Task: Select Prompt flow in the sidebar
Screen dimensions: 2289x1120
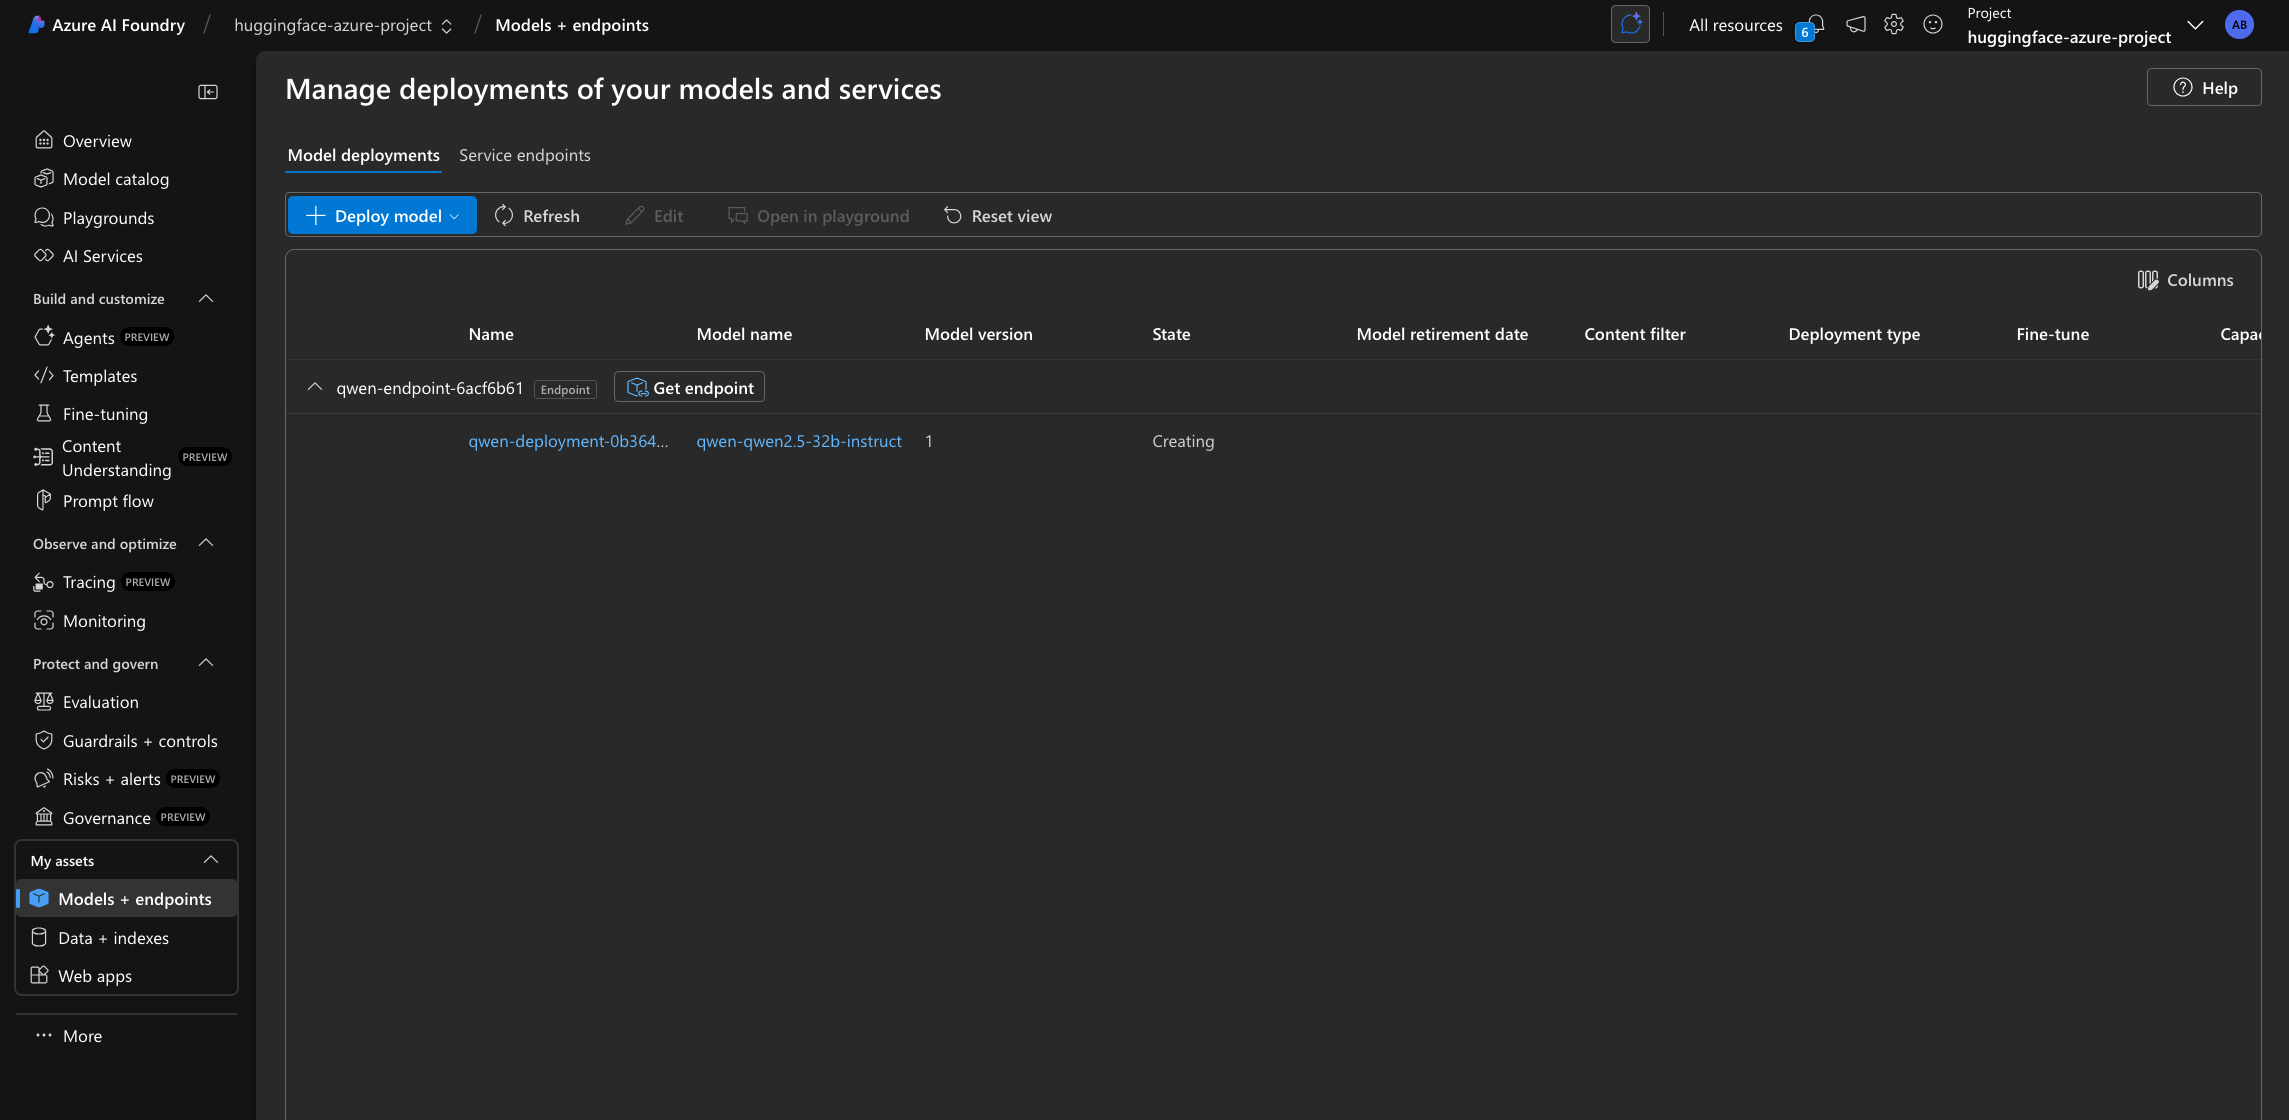Action: click(107, 501)
